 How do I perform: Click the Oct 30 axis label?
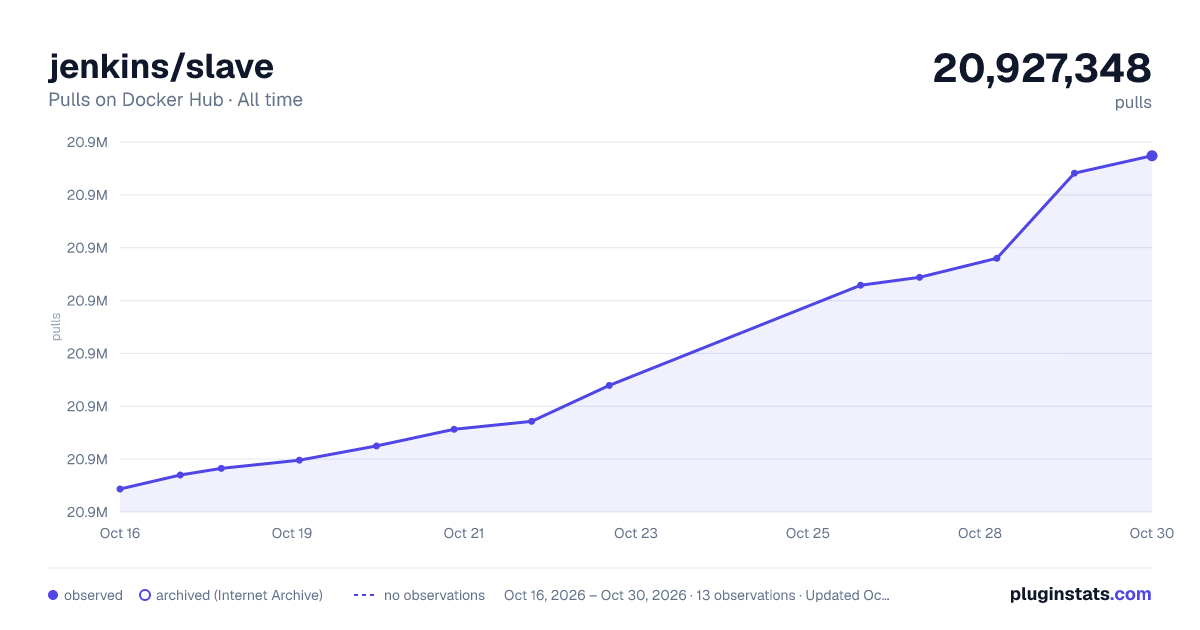tap(1150, 533)
